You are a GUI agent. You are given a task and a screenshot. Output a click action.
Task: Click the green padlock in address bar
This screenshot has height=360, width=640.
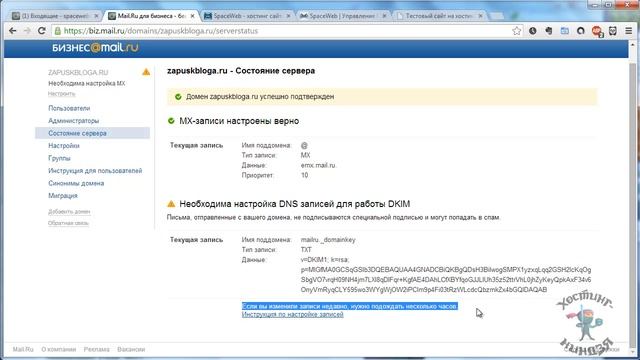pos(58,31)
